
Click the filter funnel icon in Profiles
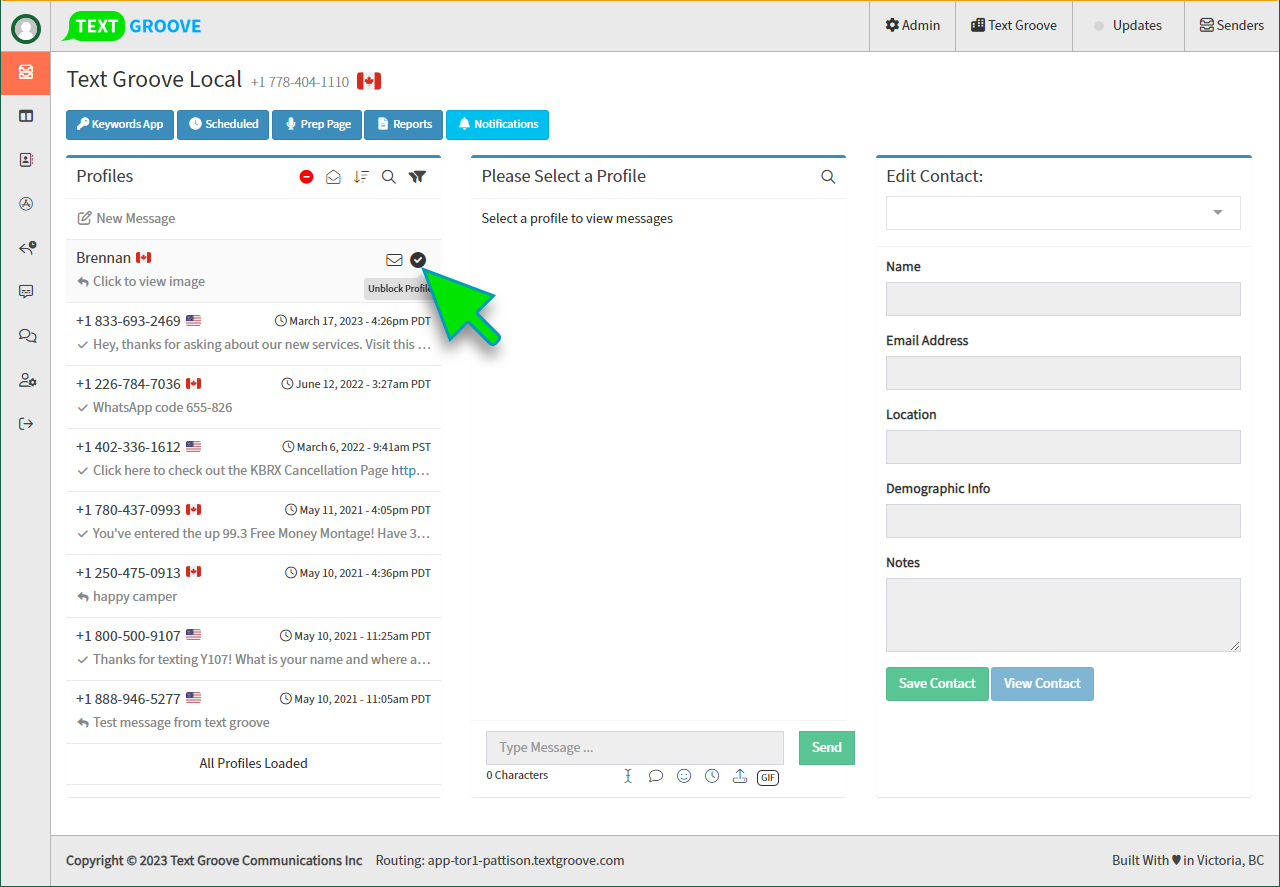[418, 177]
